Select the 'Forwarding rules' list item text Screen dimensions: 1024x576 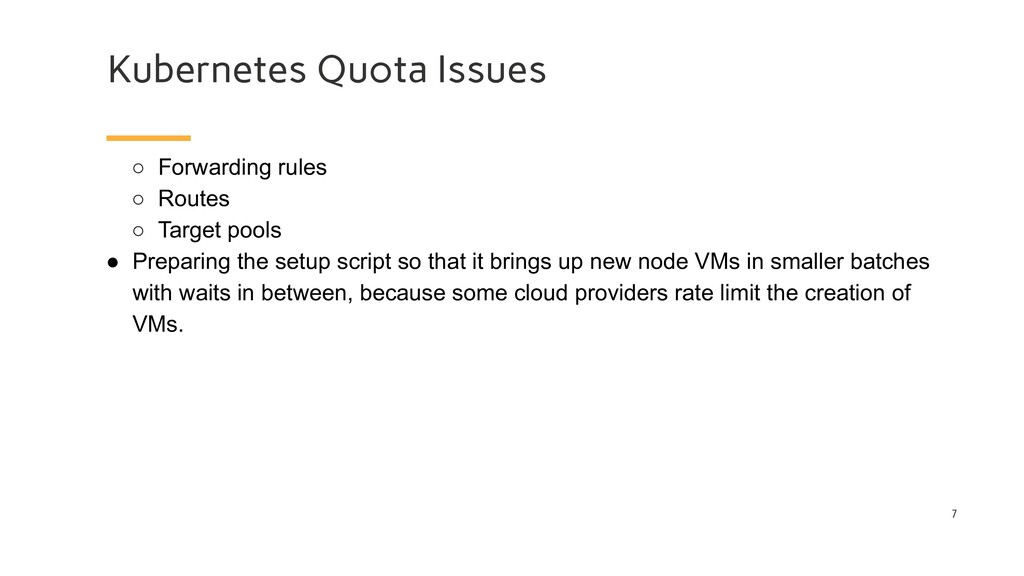tap(242, 167)
